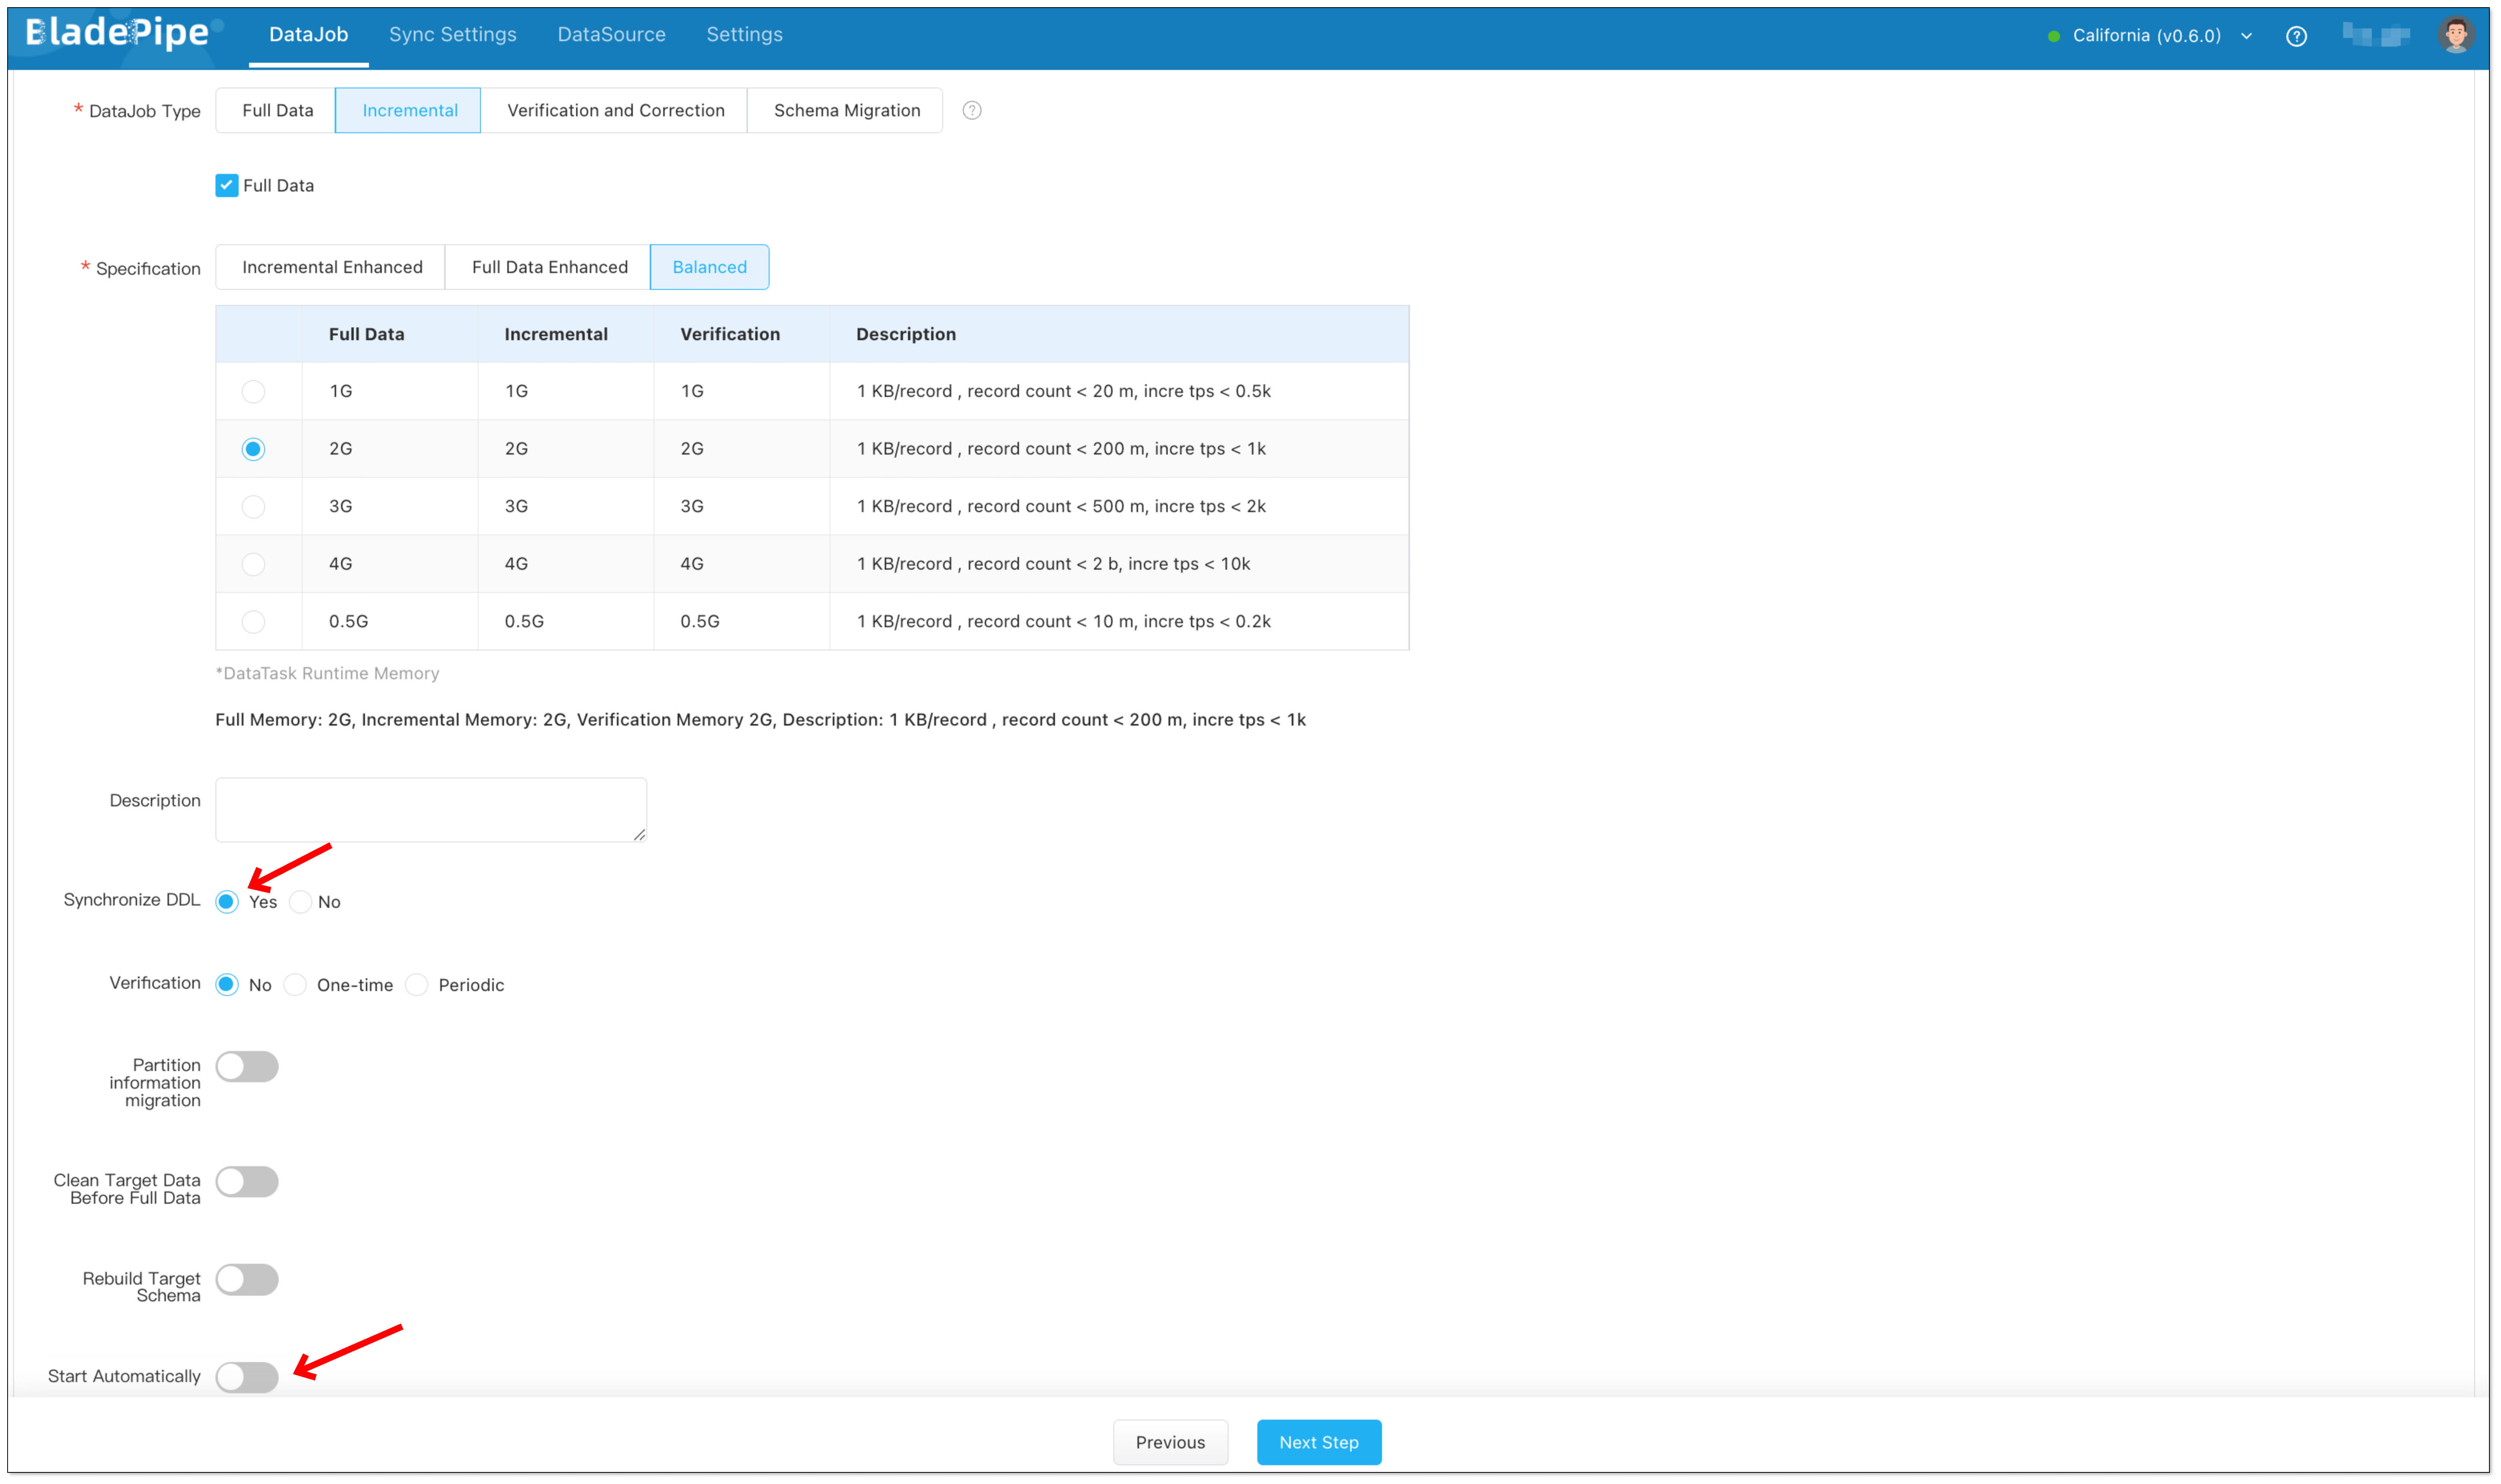
Task: Switch to the DataSource tab
Action: point(611,34)
